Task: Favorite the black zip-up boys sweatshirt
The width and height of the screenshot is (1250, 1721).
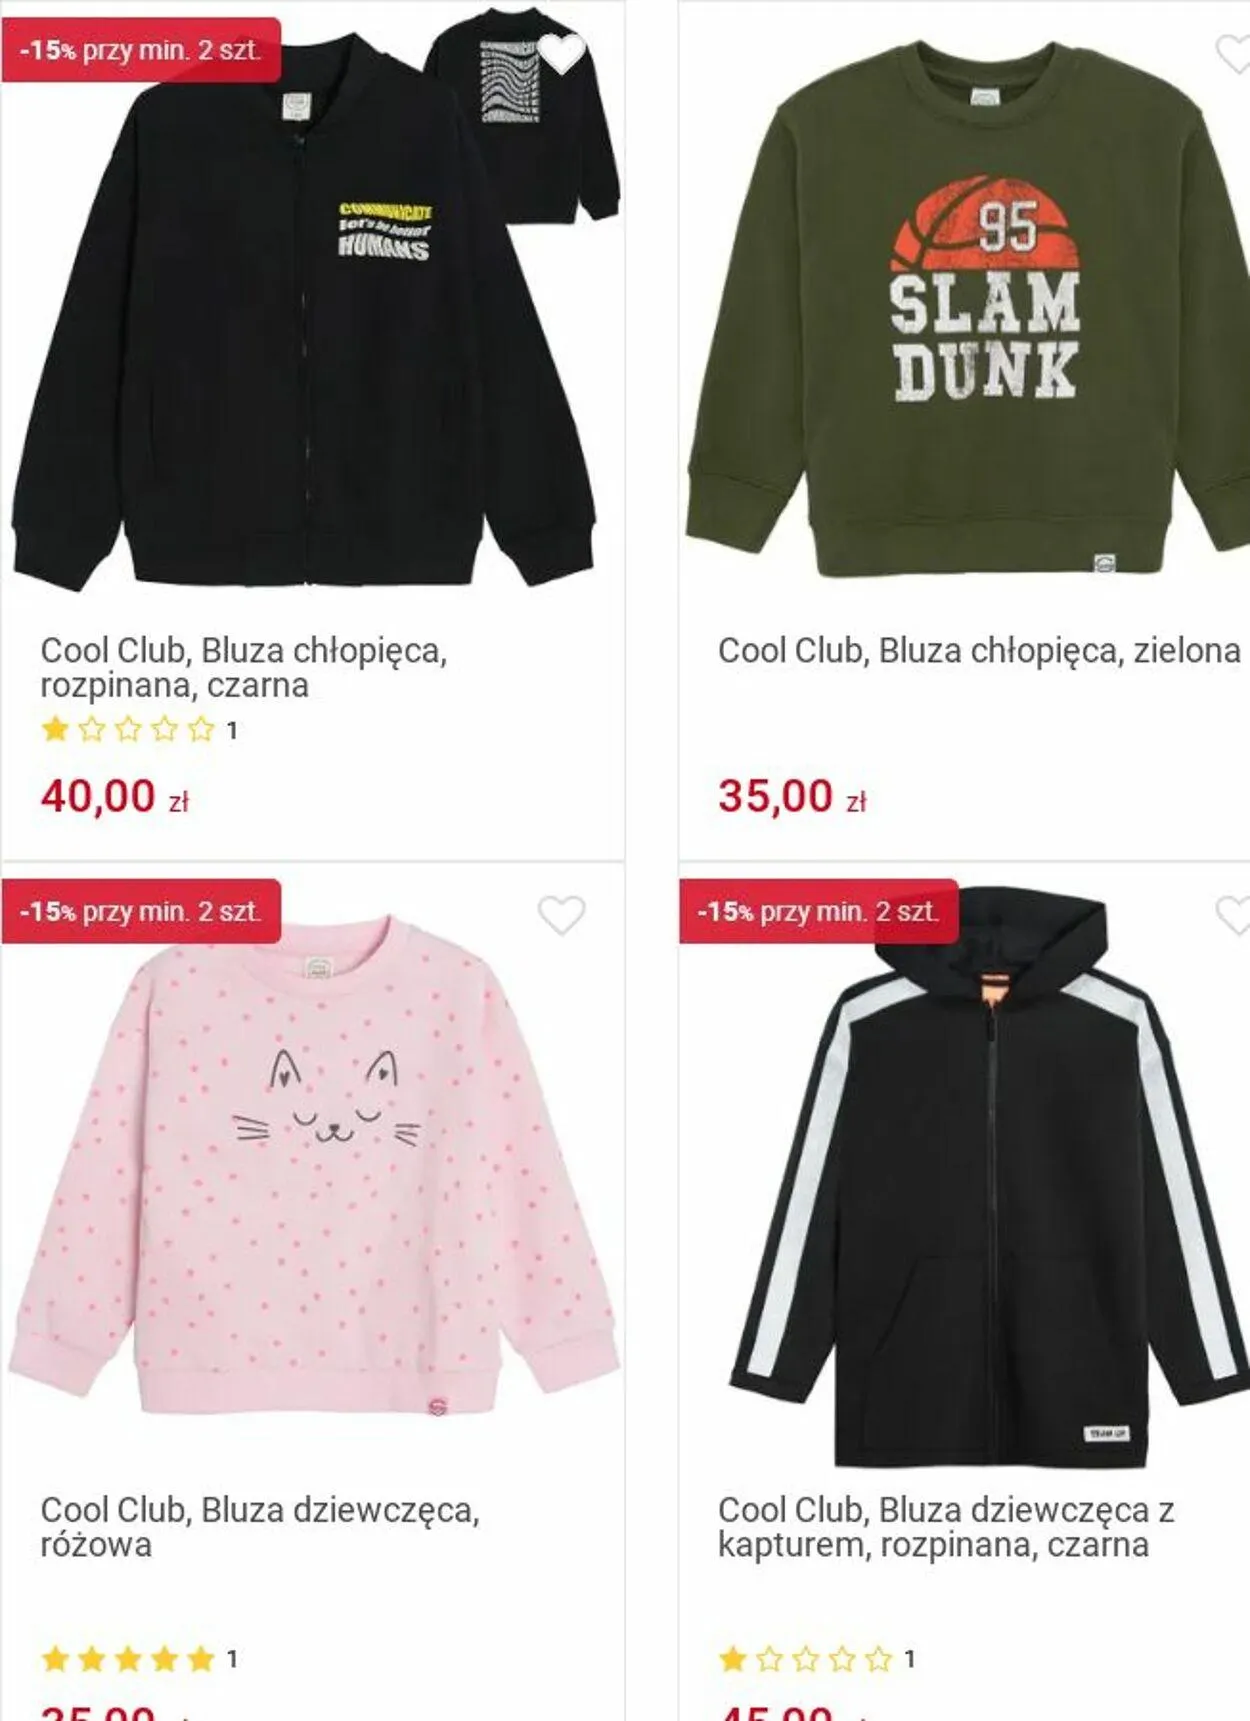Action: click(561, 52)
